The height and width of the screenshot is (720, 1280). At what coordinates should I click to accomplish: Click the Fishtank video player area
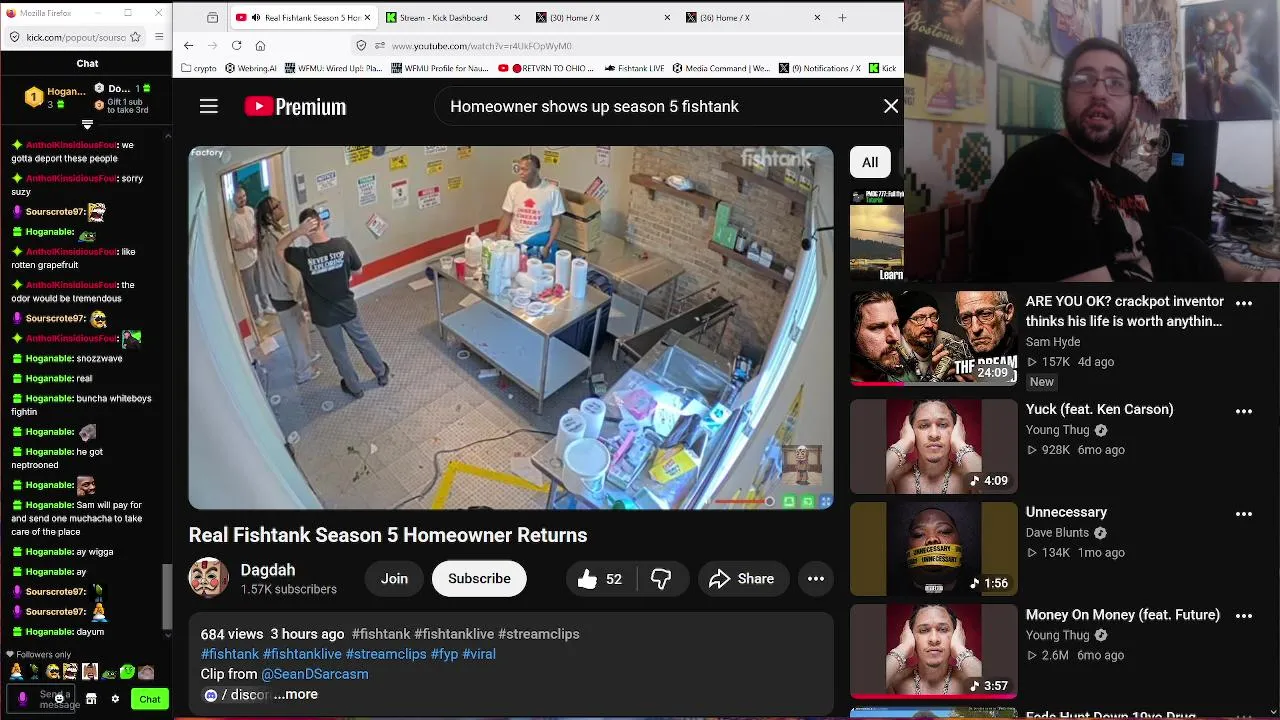click(x=511, y=328)
